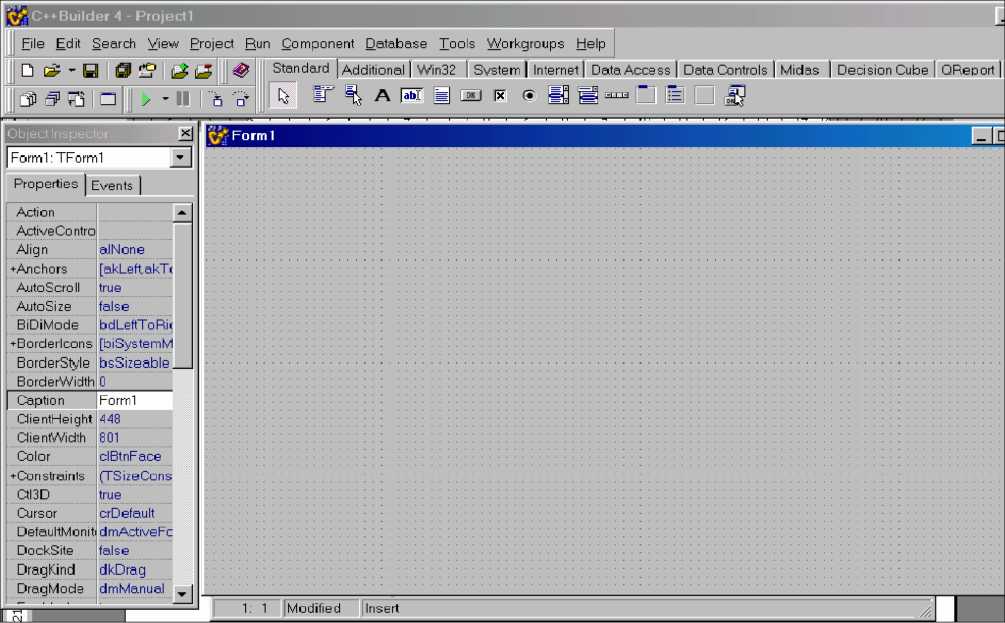Select the arrow pointer palette tool
This screenshot has height=623, width=1005.
283,96
